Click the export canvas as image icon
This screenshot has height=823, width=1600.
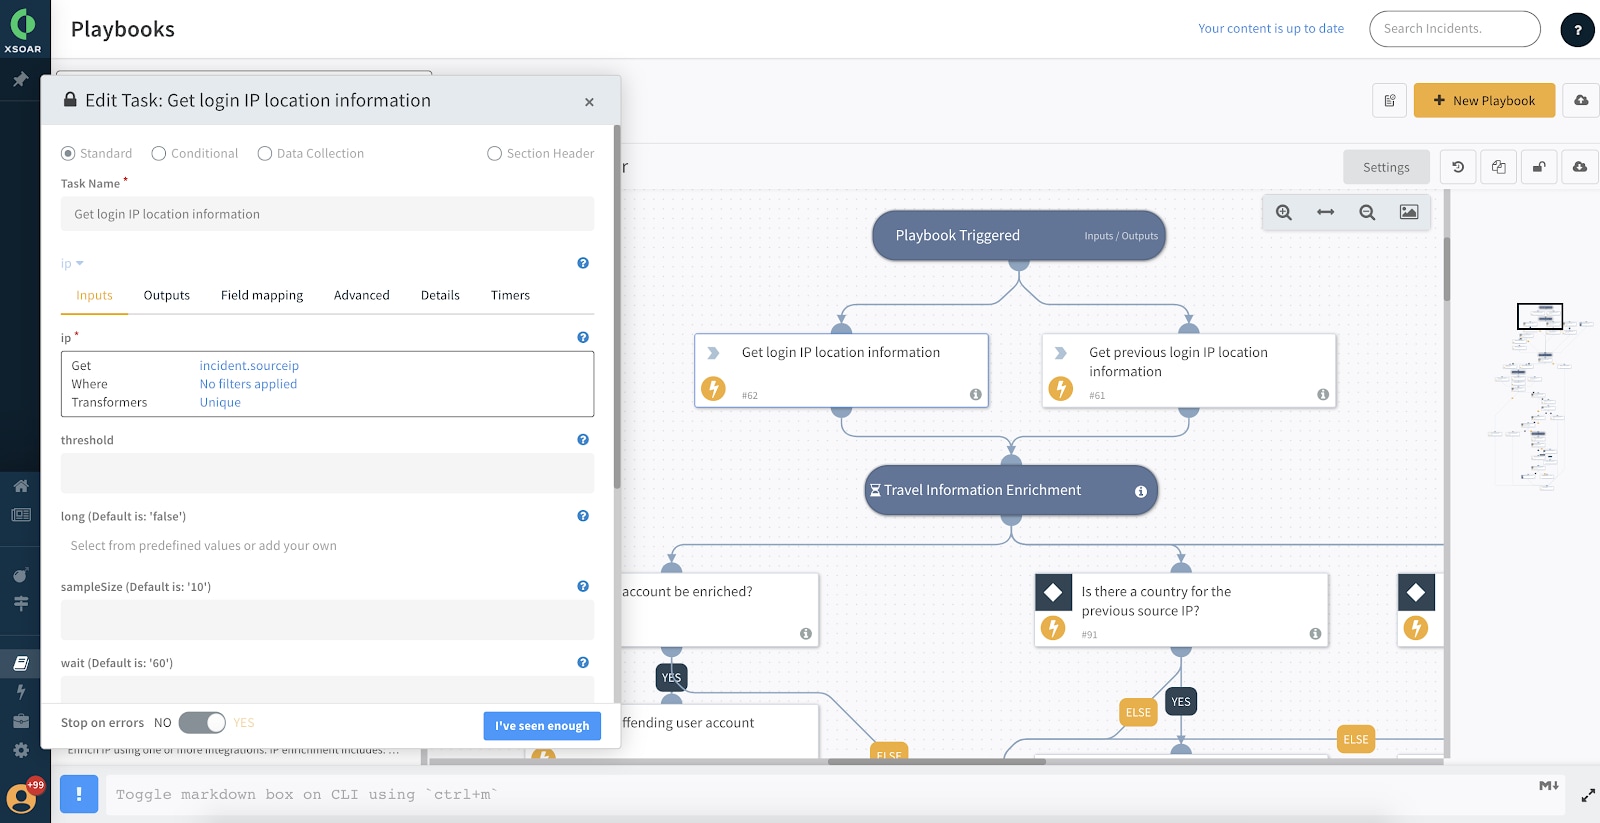pos(1408,212)
